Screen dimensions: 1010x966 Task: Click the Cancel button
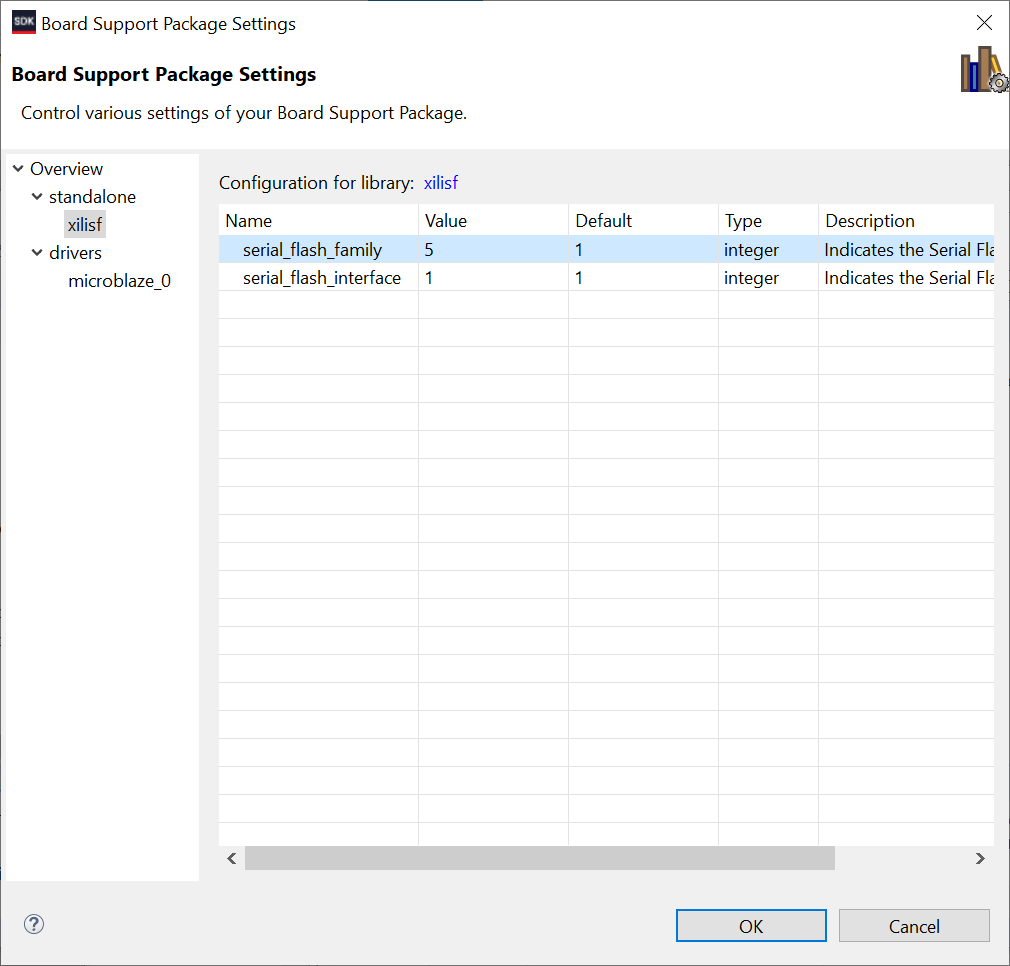click(x=914, y=926)
